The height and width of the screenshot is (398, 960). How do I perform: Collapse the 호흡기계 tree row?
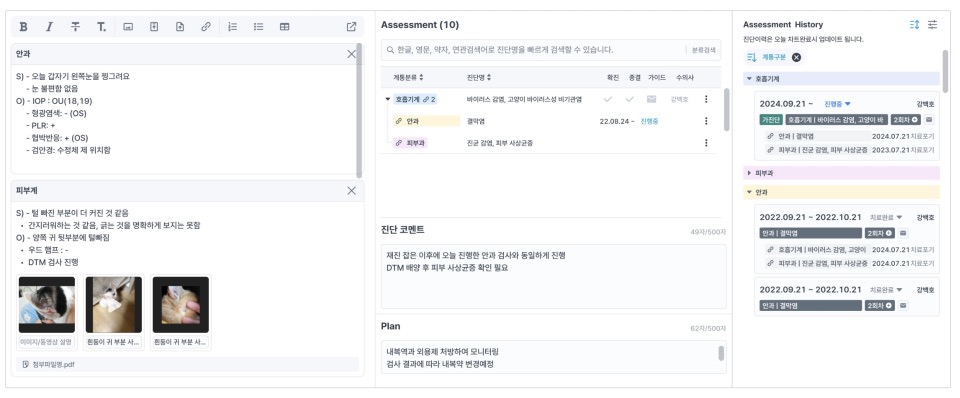click(x=387, y=99)
